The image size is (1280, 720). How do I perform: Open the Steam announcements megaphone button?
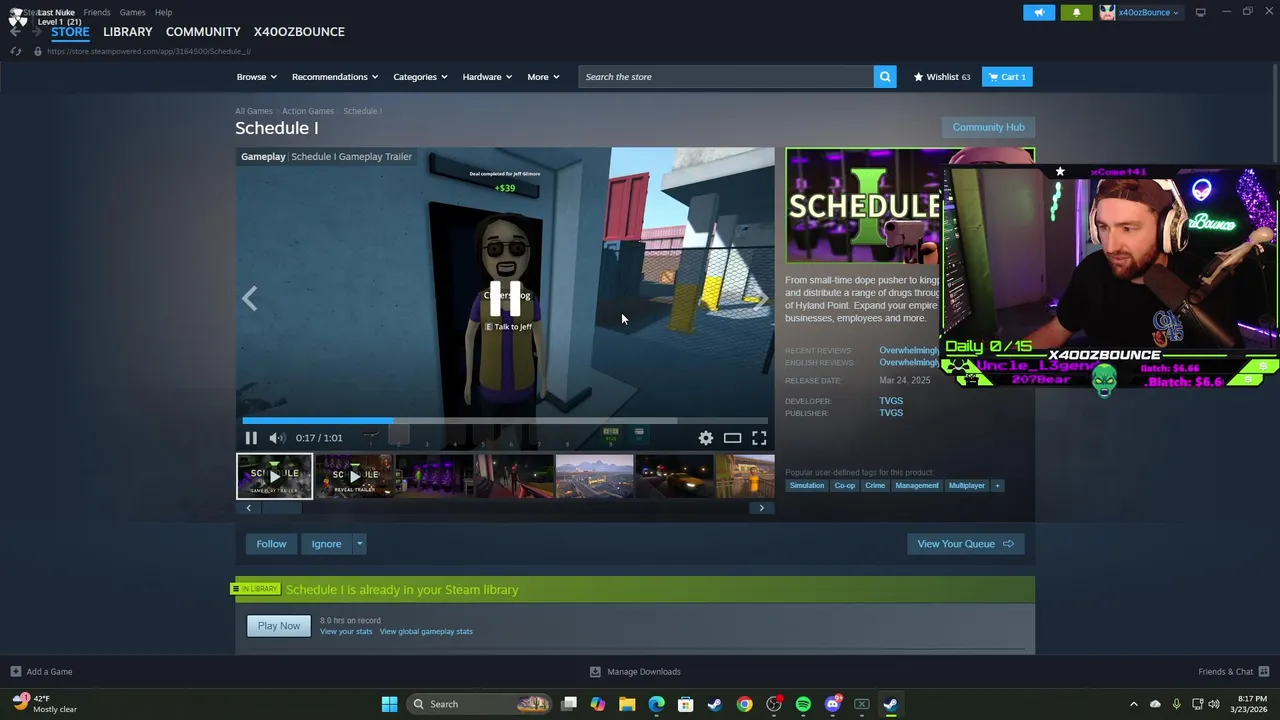pyautogui.click(x=1039, y=12)
